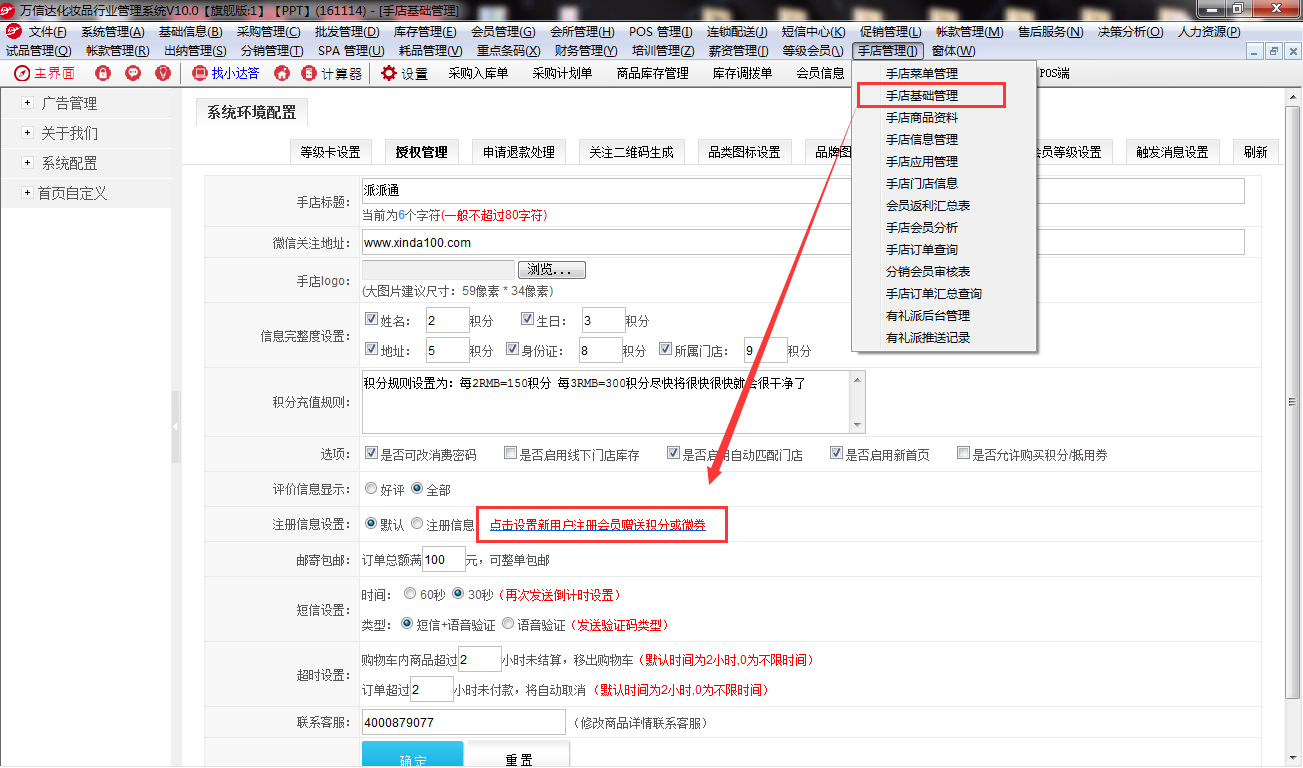Select the 60秒 radio button
This screenshot has height=768, width=1303.
click(410, 593)
